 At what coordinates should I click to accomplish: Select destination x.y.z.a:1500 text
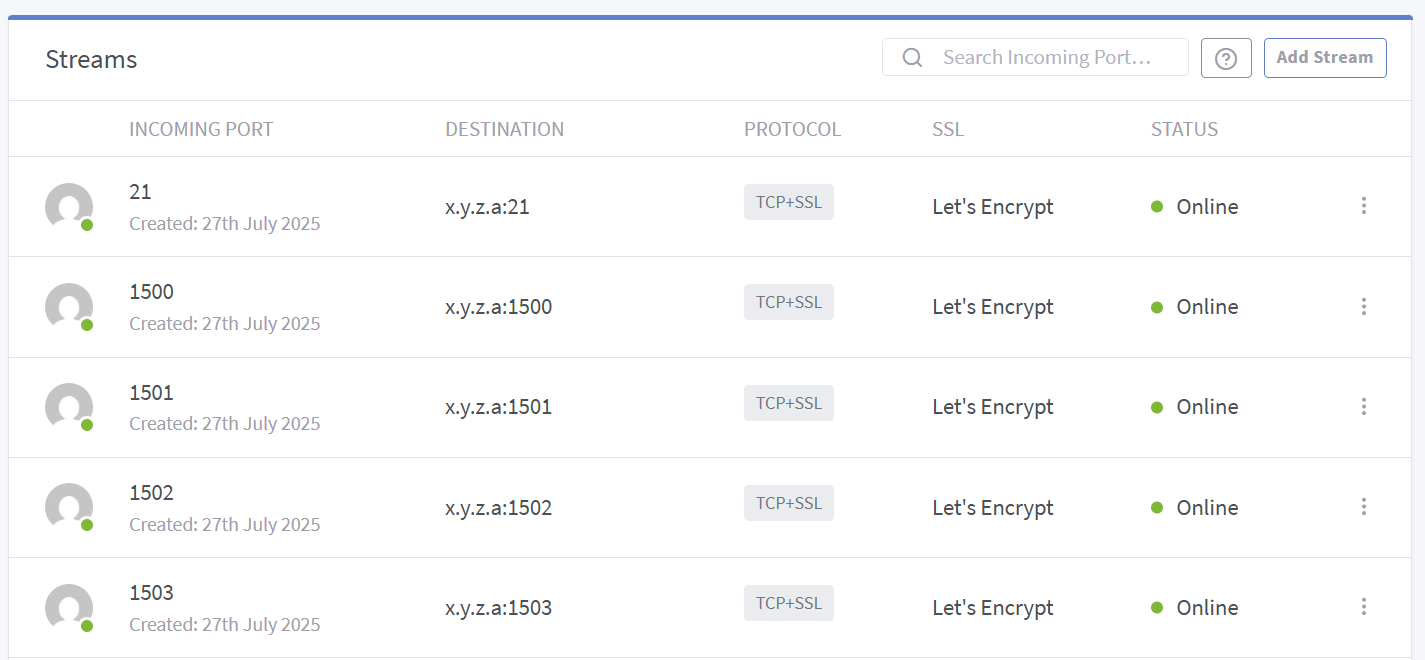[498, 307]
